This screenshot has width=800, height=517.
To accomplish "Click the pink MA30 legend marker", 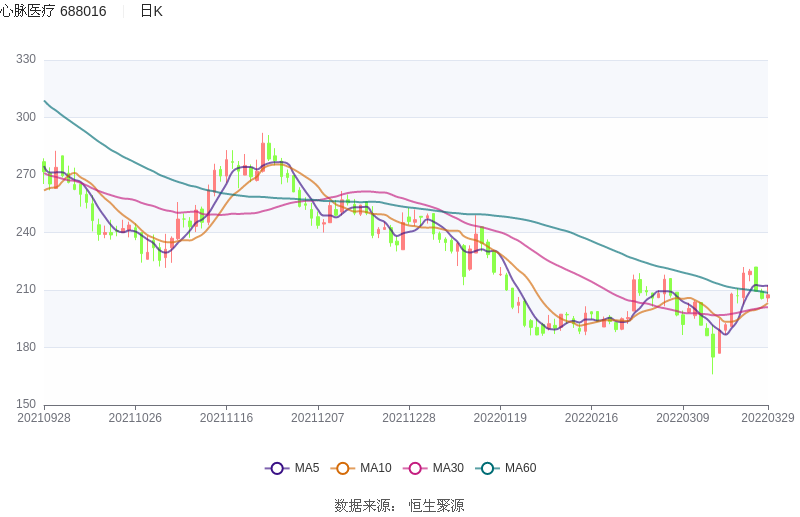I will (x=415, y=468).
